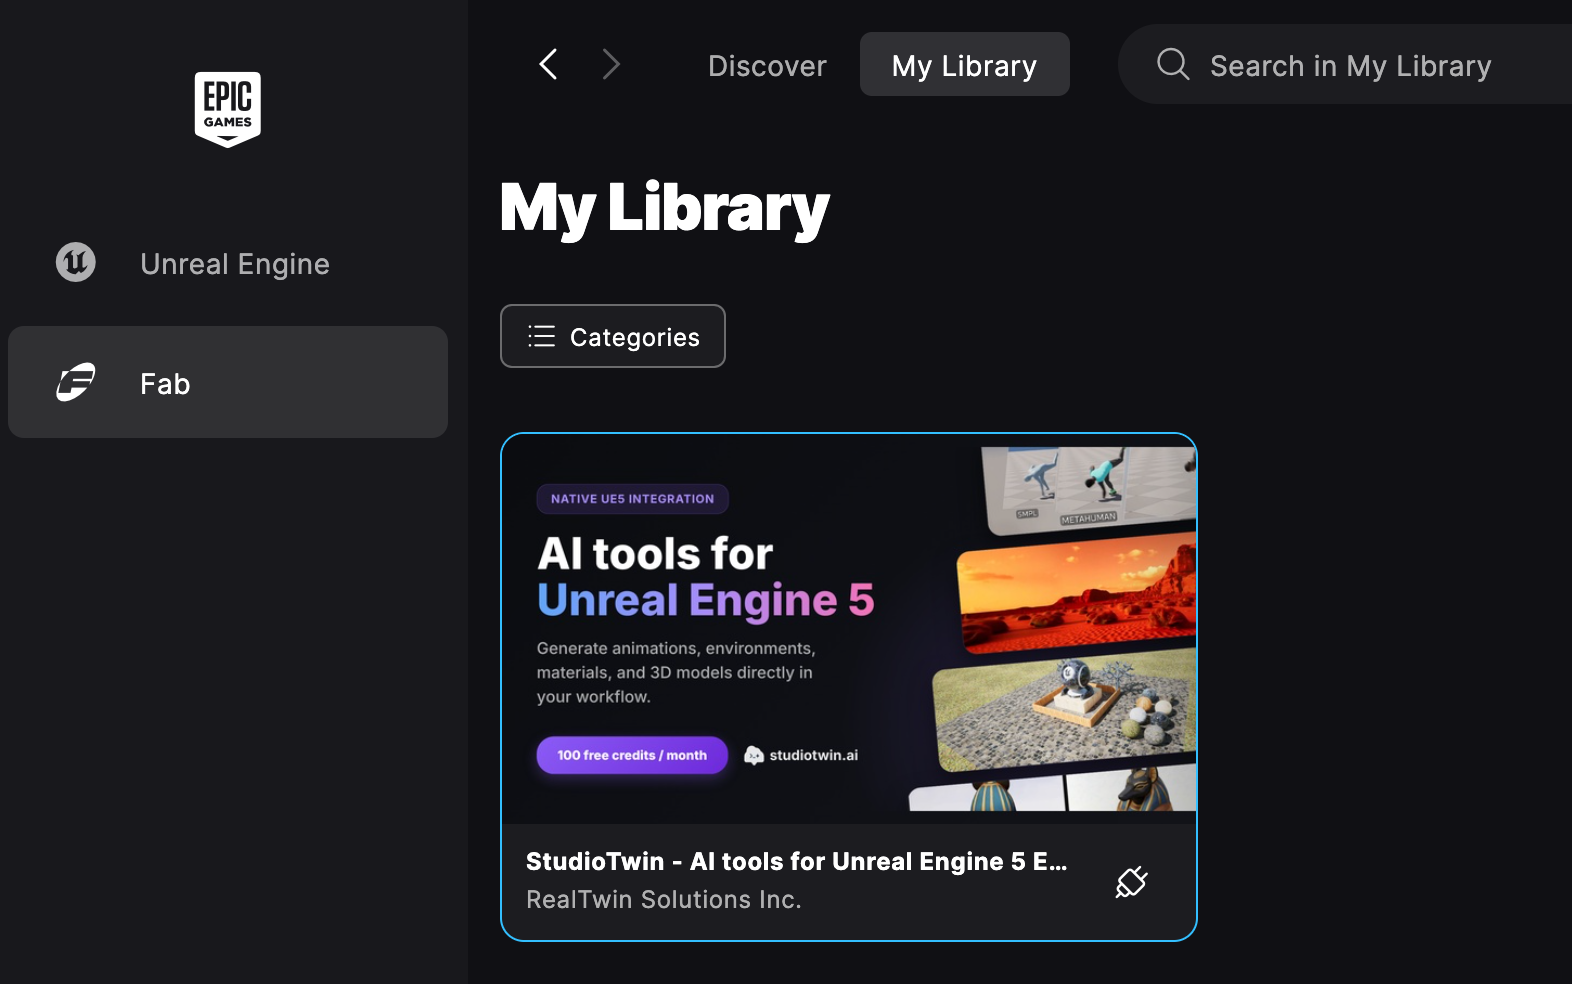The height and width of the screenshot is (984, 1572).
Task: Click the plugin plug icon on StudioTwin card
Action: (x=1131, y=882)
